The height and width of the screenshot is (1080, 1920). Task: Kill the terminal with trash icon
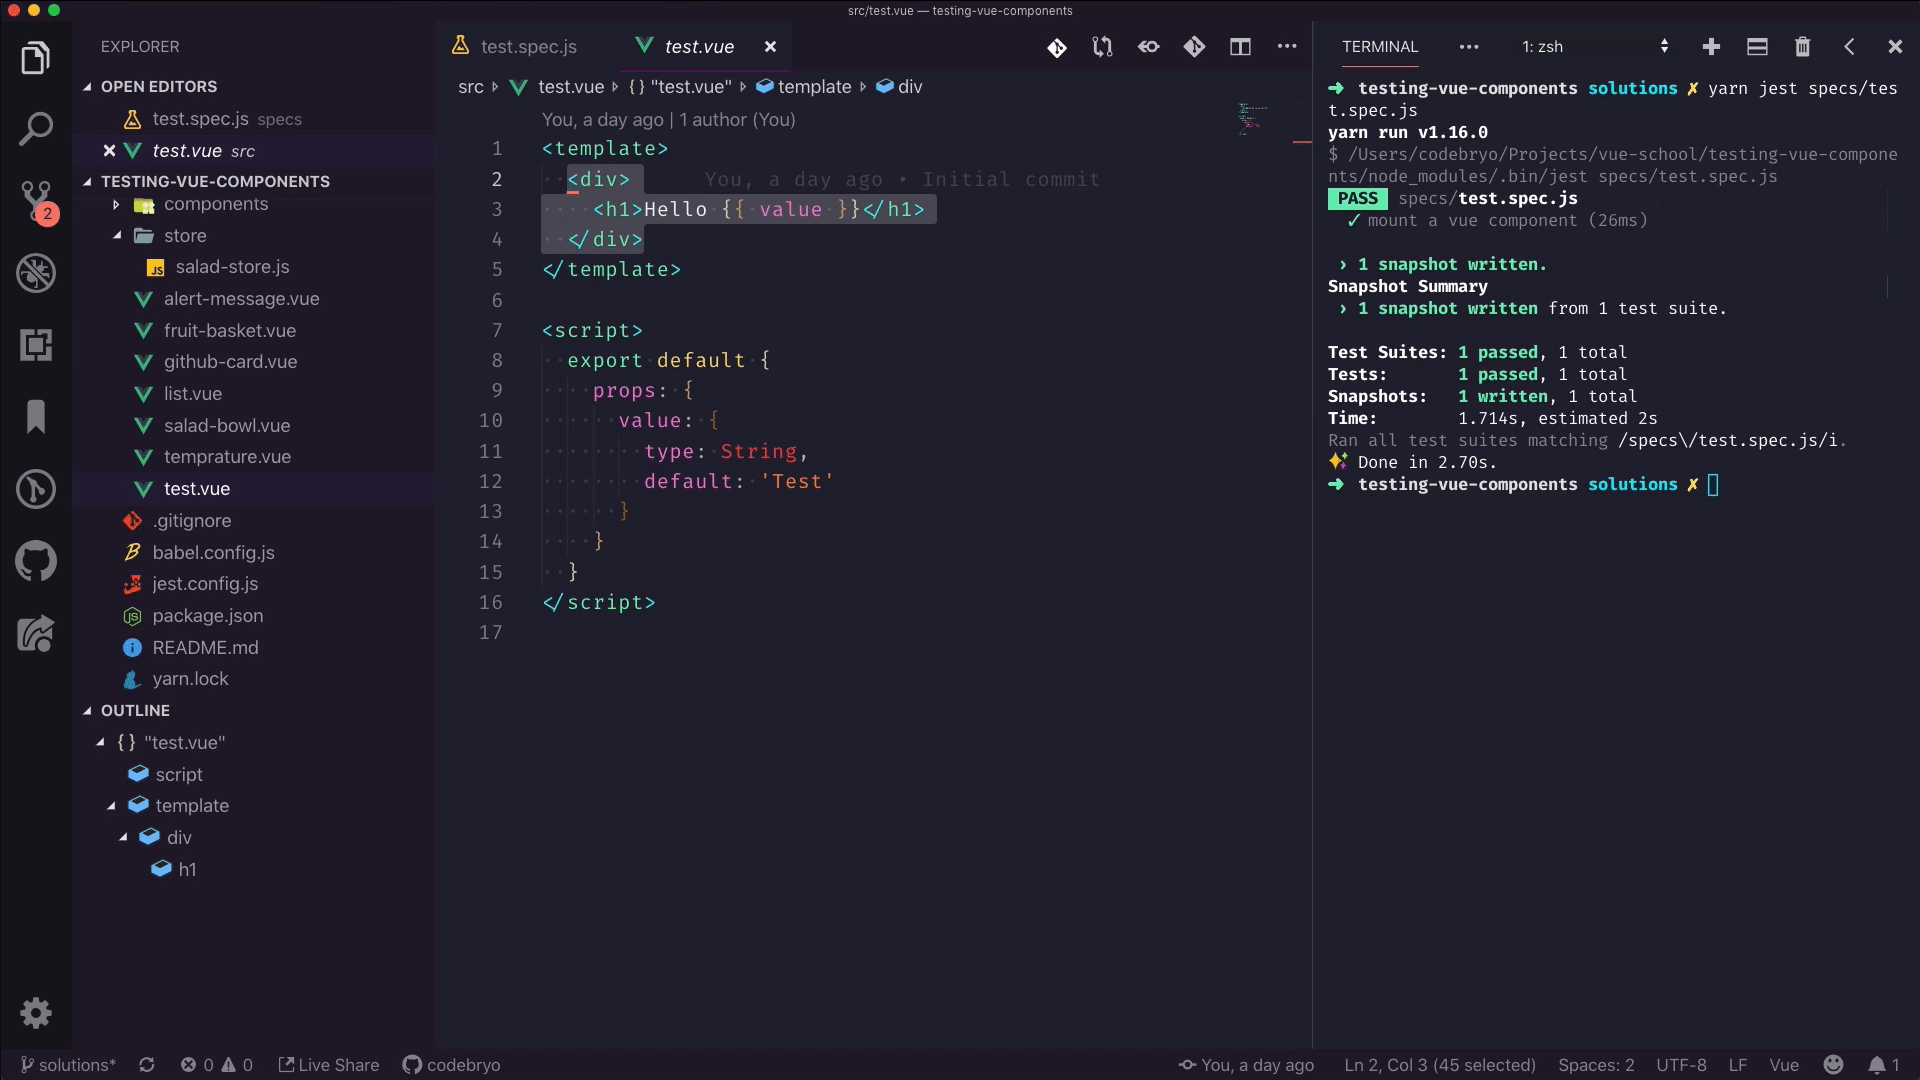pyautogui.click(x=1803, y=47)
